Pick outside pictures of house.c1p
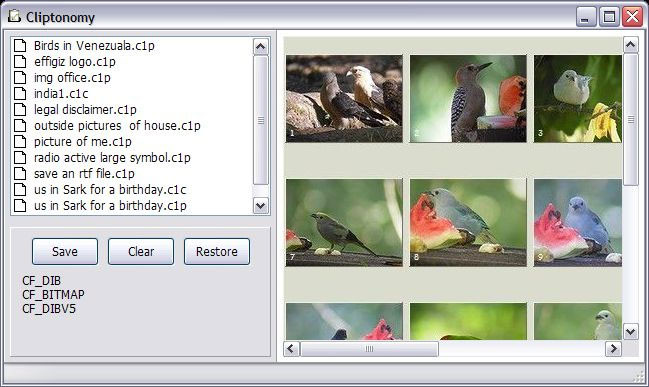This screenshot has height=387, width=649. 117,125
